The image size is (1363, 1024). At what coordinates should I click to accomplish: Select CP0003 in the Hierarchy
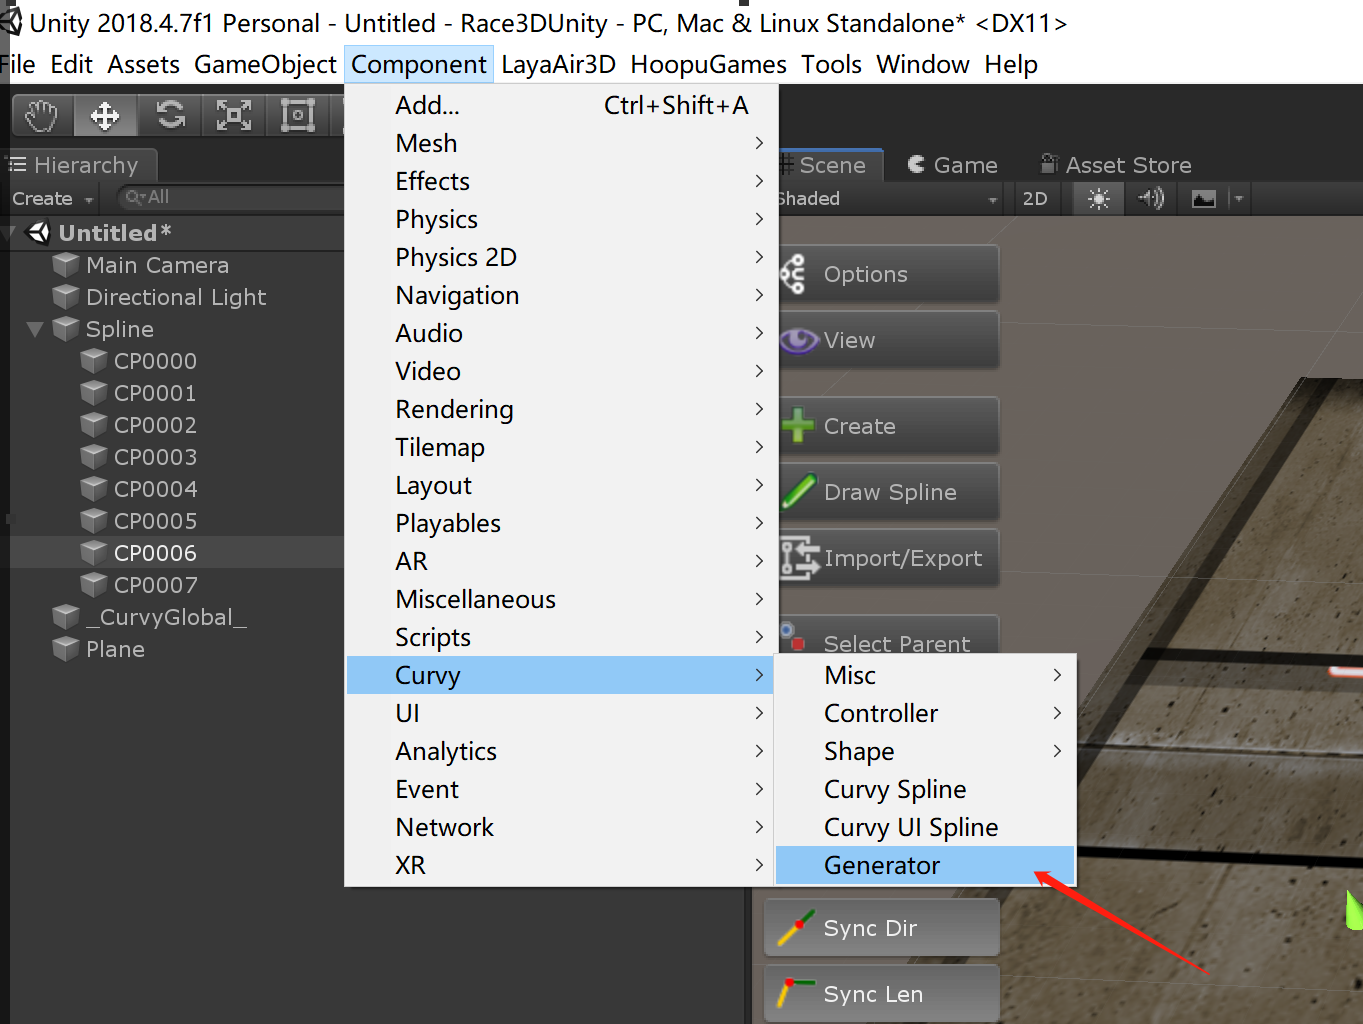[x=155, y=457]
